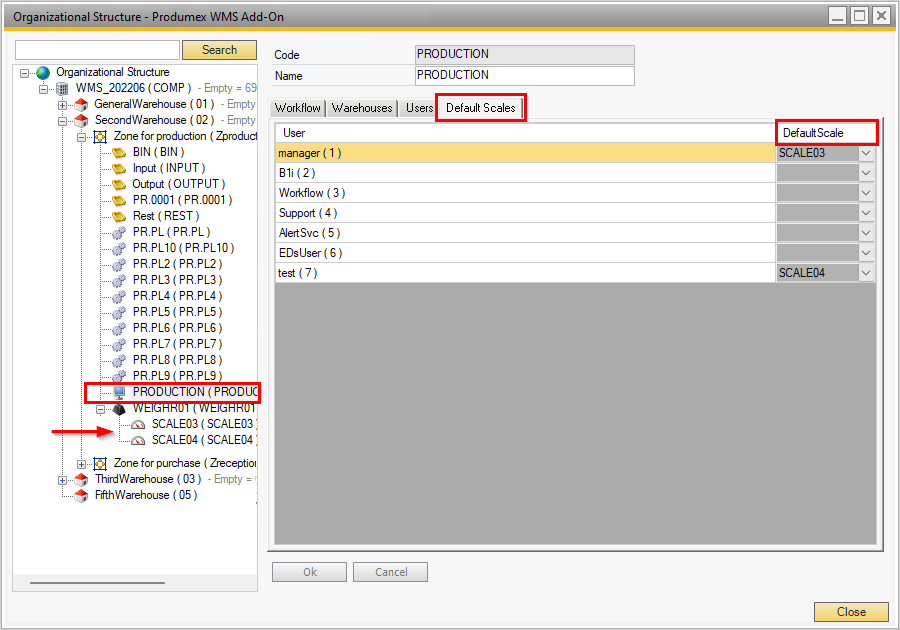This screenshot has width=900, height=630.
Task: Collapse the SecondWarehouse tree node
Action: pyautogui.click(x=63, y=120)
